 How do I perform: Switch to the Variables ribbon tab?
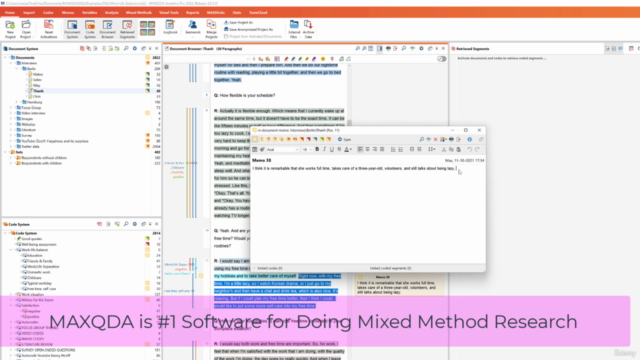[89, 13]
